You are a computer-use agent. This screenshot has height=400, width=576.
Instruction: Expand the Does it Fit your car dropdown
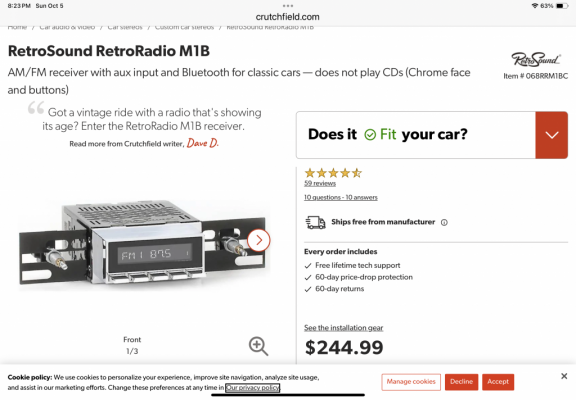pos(552,135)
